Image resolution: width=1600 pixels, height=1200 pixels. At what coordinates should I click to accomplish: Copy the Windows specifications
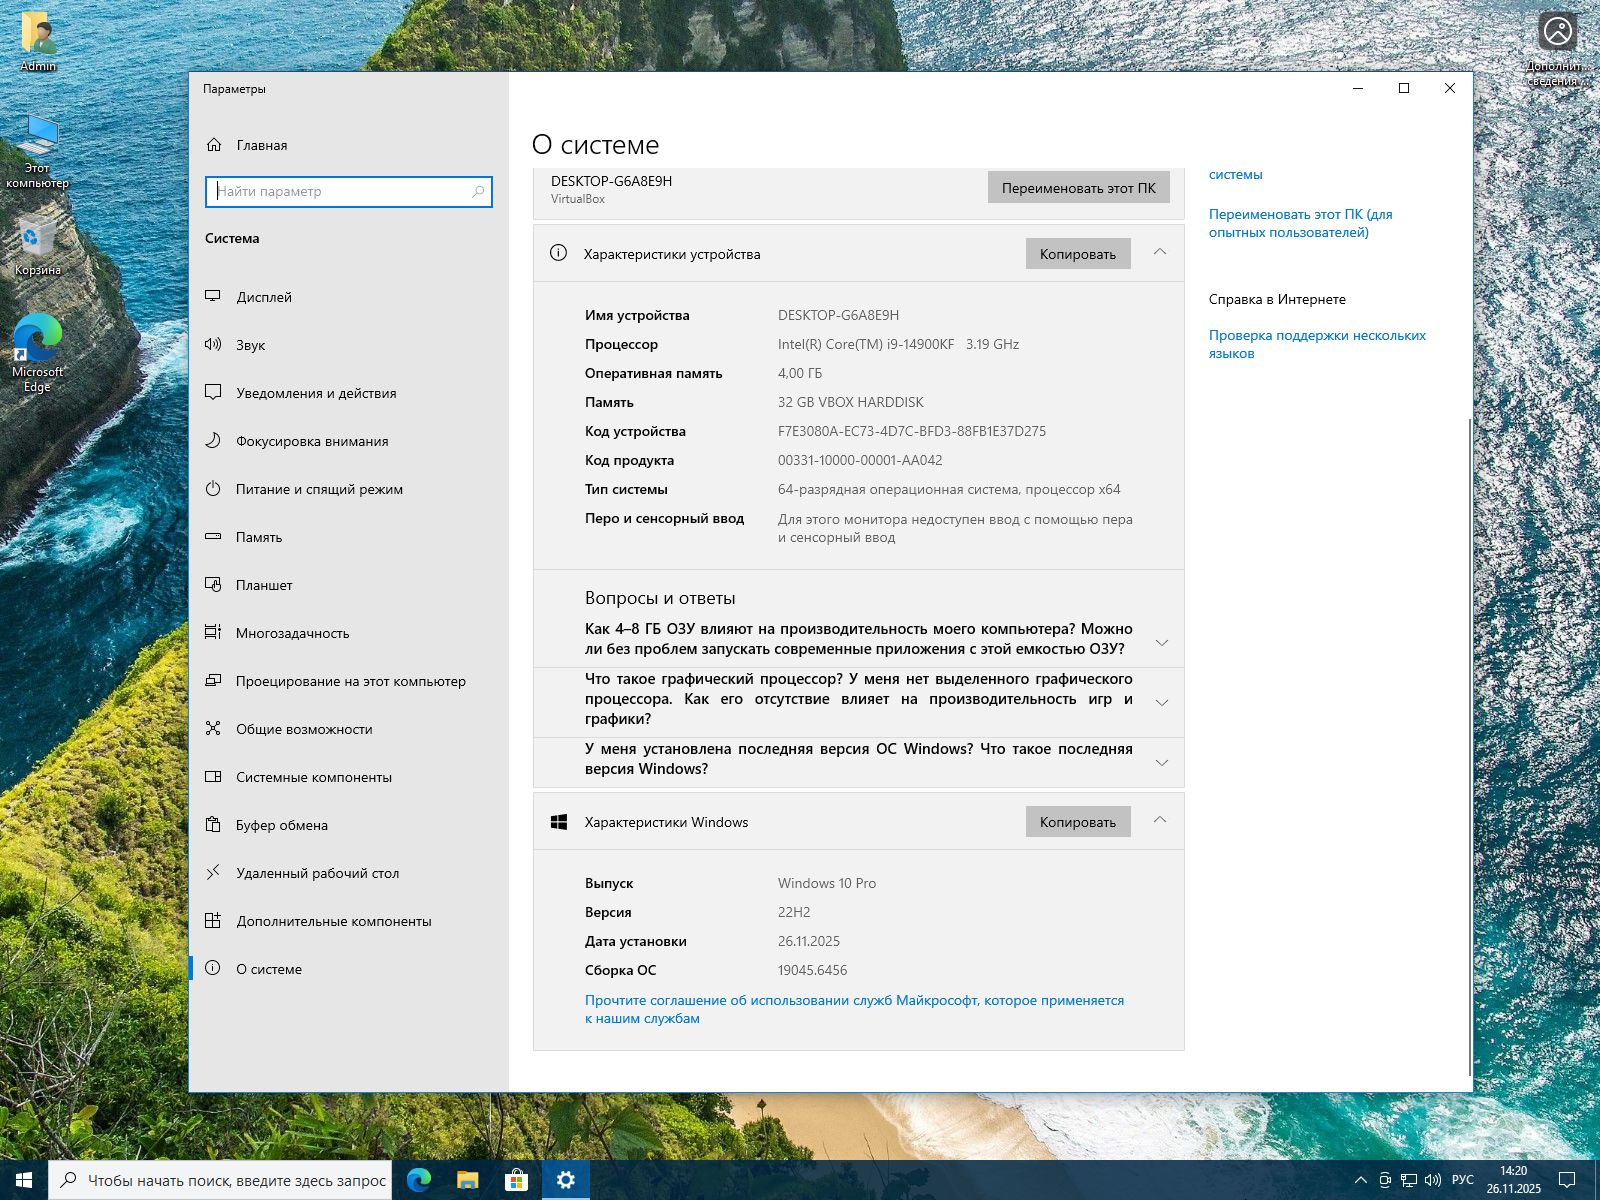point(1077,822)
